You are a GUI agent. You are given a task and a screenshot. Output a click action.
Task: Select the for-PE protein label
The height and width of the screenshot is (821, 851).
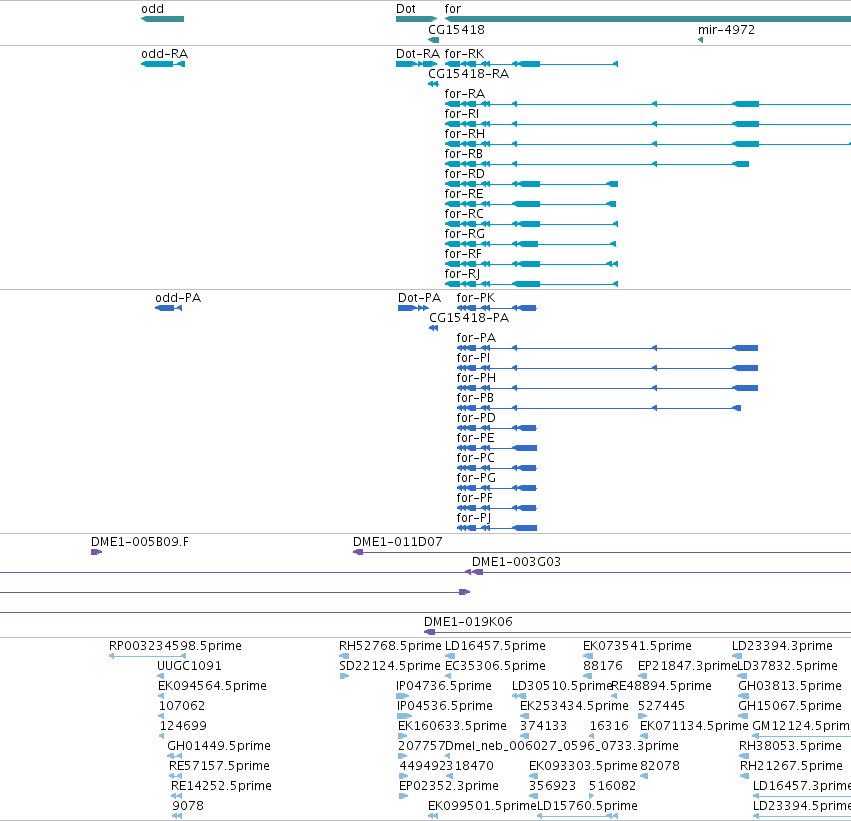475,438
